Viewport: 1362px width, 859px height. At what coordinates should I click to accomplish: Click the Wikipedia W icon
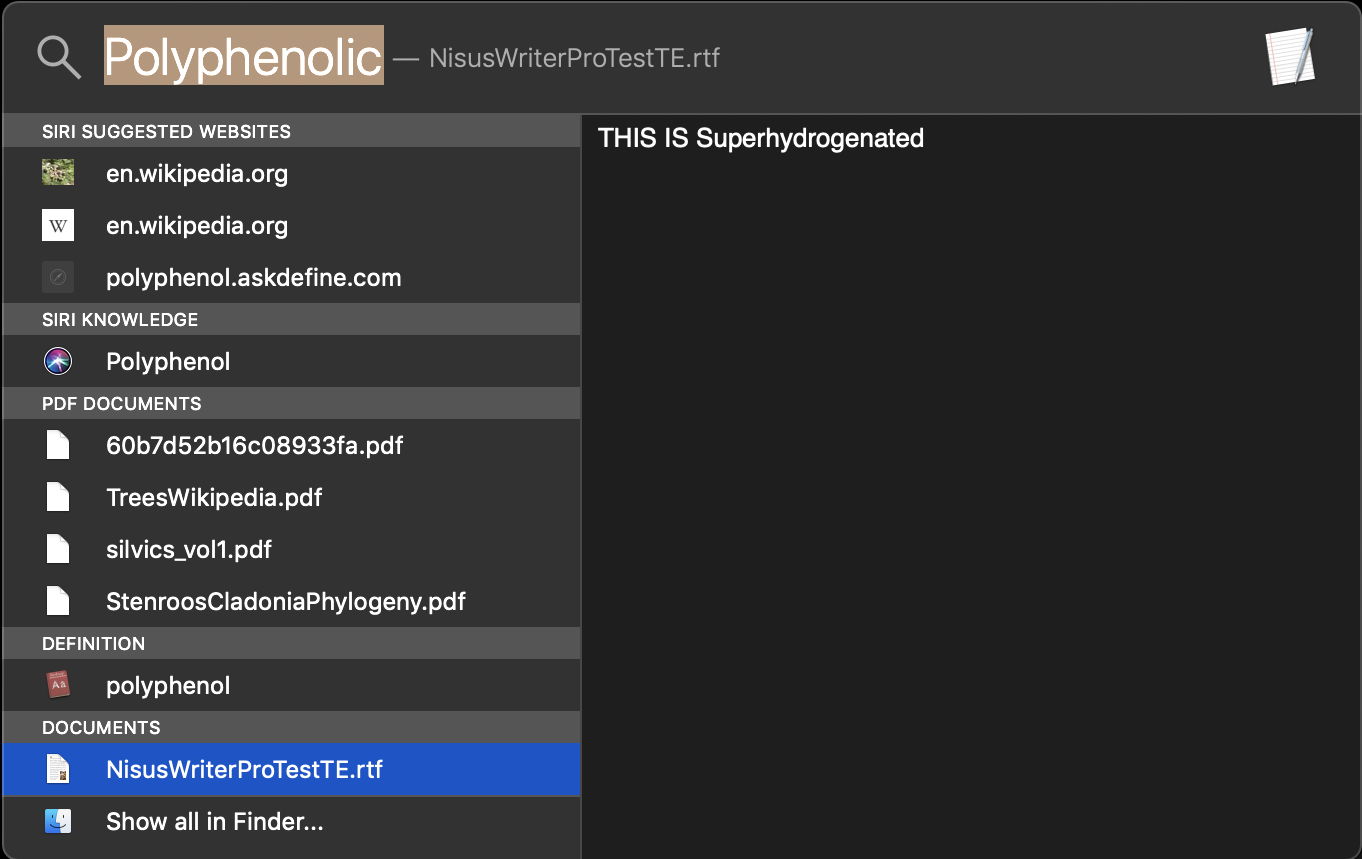click(x=58, y=226)
